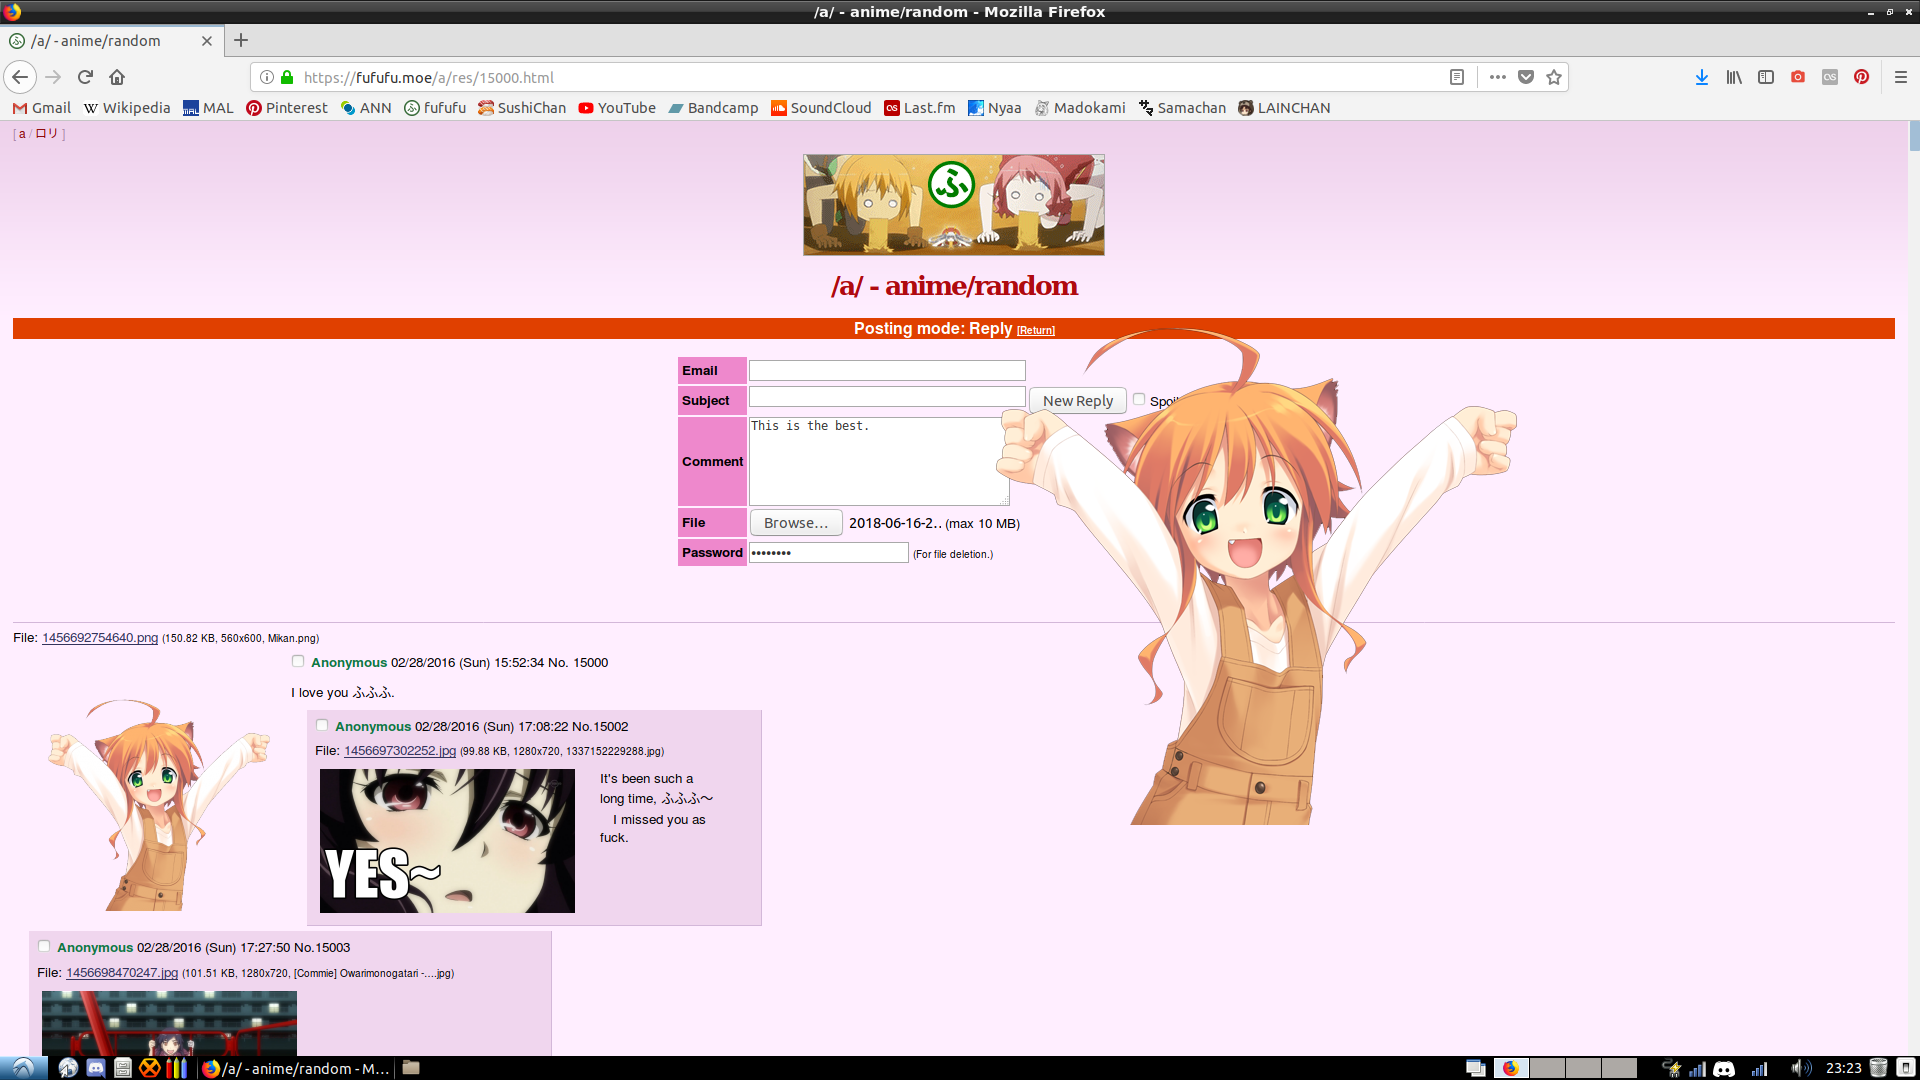Submit with the New Reply button

coord(1078,400)
